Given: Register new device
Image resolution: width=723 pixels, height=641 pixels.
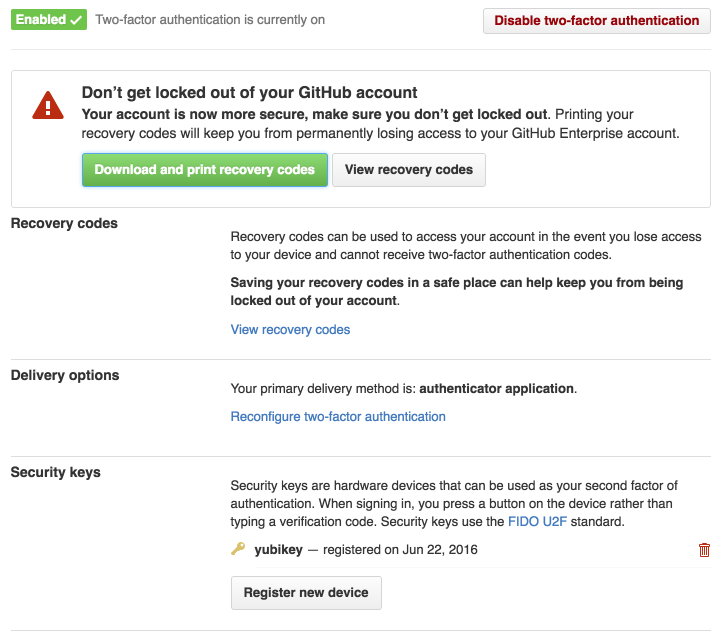Looking at the screenshot, I should (x=306, y=593).
